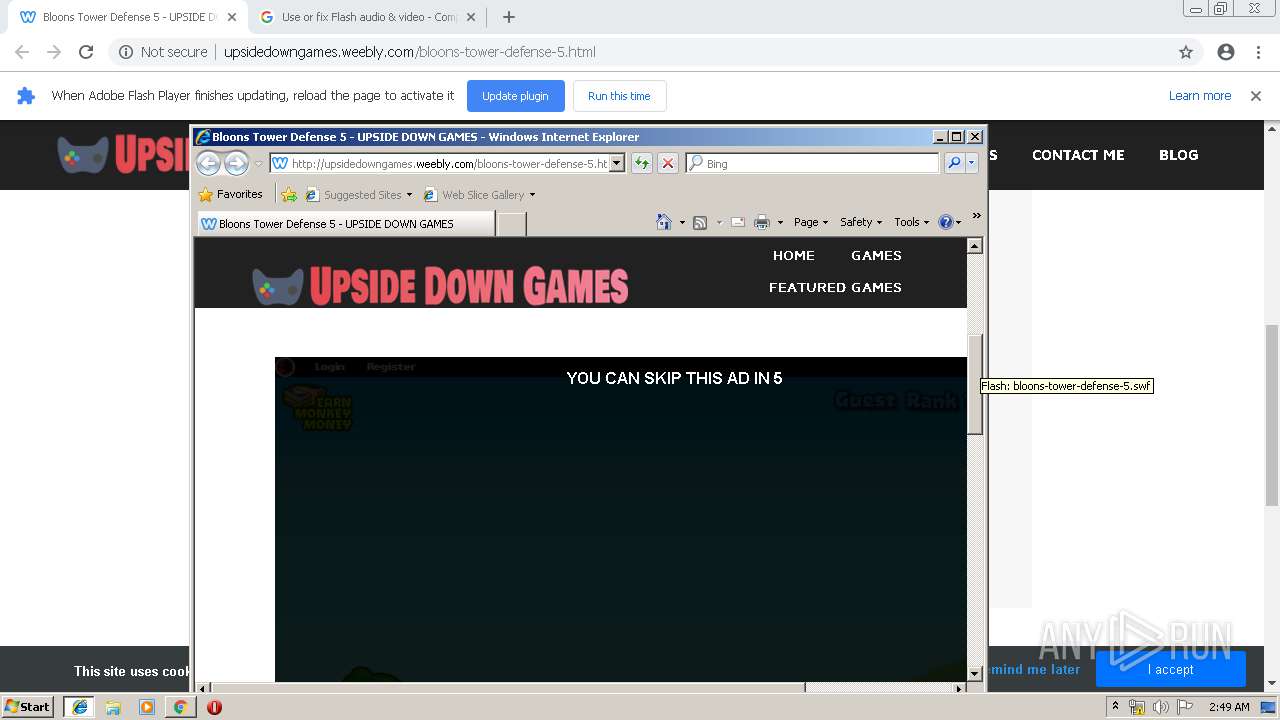Screen dimensions: 1280x720
Task: Click IE search magnifier button
Action: point(954,163)
